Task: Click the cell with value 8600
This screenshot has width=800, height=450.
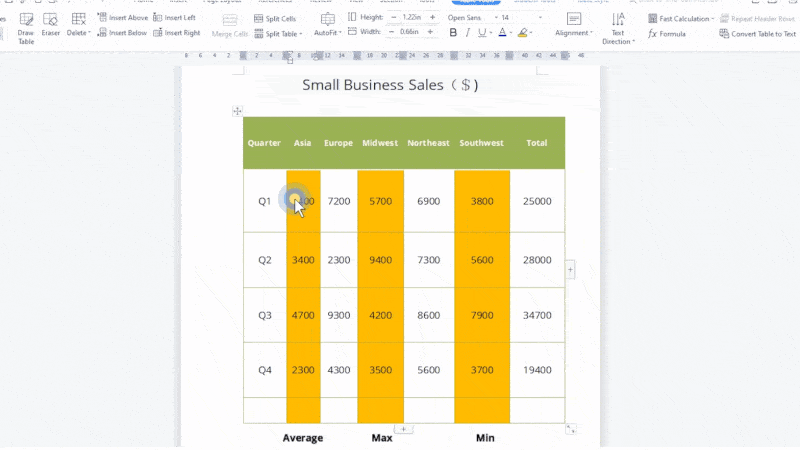Action: 429,315
